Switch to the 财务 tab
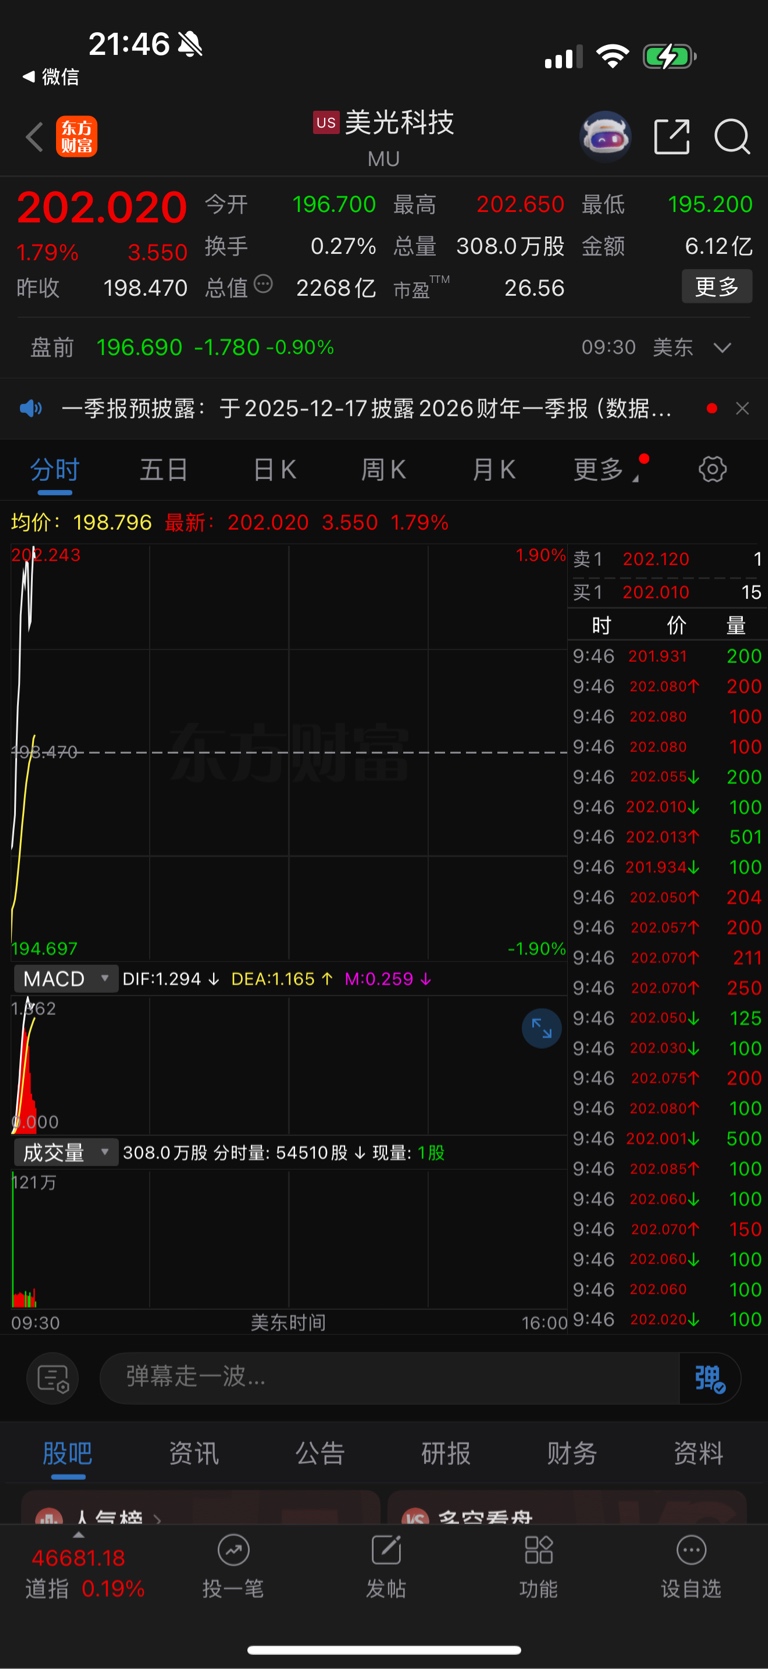Image resolution: width=768 pixels, height=1669 pixels. click(572, 1453)
